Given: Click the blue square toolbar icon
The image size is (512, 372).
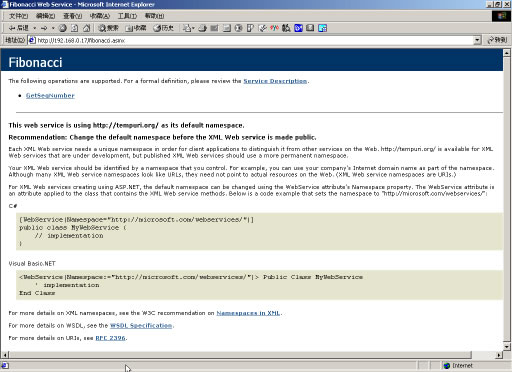Looking at the screenshot, I should point(298,28).
